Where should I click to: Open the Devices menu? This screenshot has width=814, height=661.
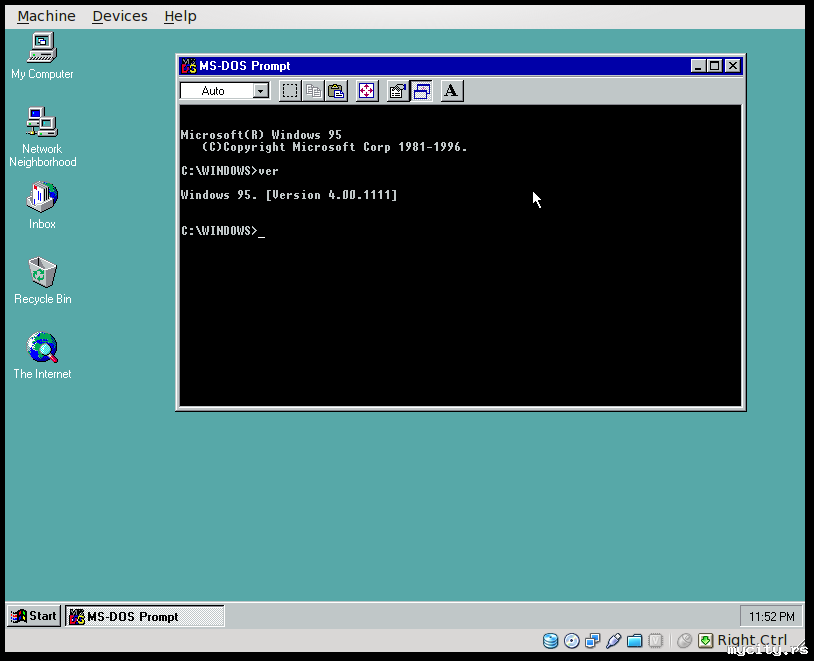pos(120,16)
